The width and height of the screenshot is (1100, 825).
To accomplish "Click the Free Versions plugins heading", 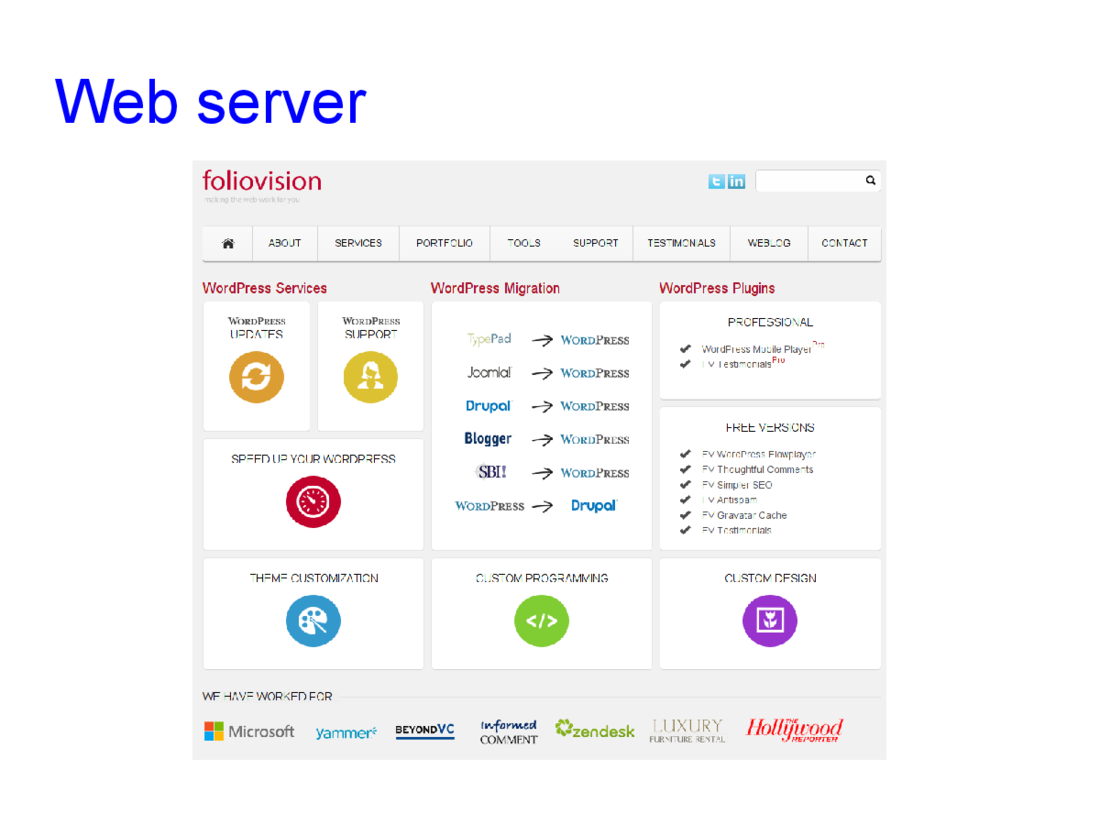I will 770,427.
